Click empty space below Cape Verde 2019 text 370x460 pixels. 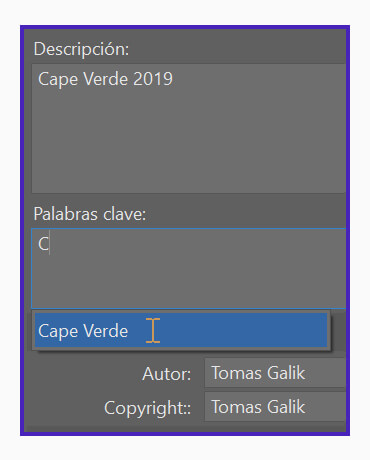pyautogui.click(x=187, y=140)
